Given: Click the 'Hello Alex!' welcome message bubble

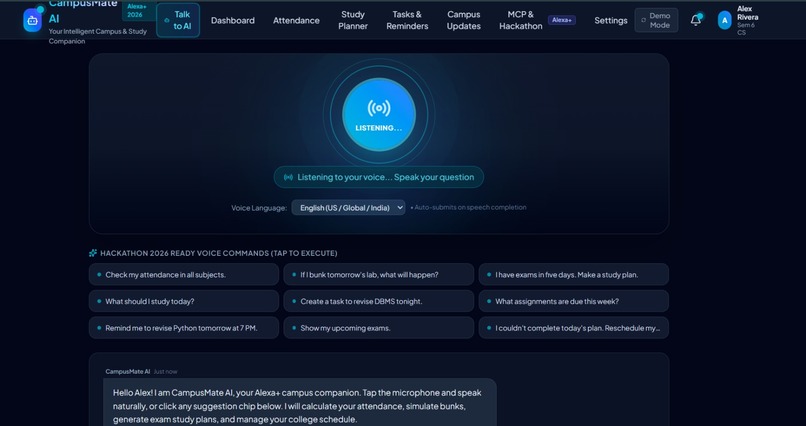Looking at the screenshot, I should point(300,402).
